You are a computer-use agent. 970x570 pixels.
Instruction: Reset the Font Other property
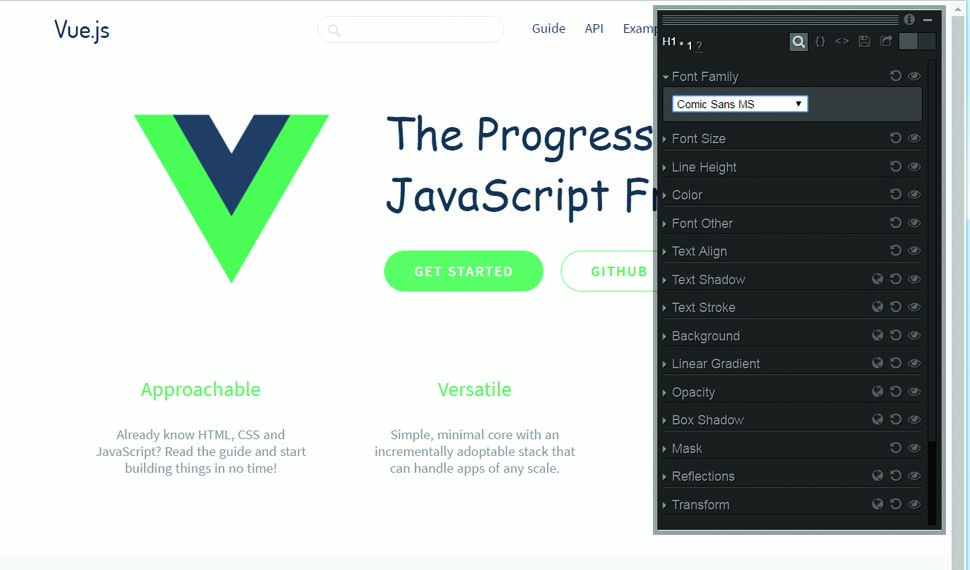tap(895, 223)
